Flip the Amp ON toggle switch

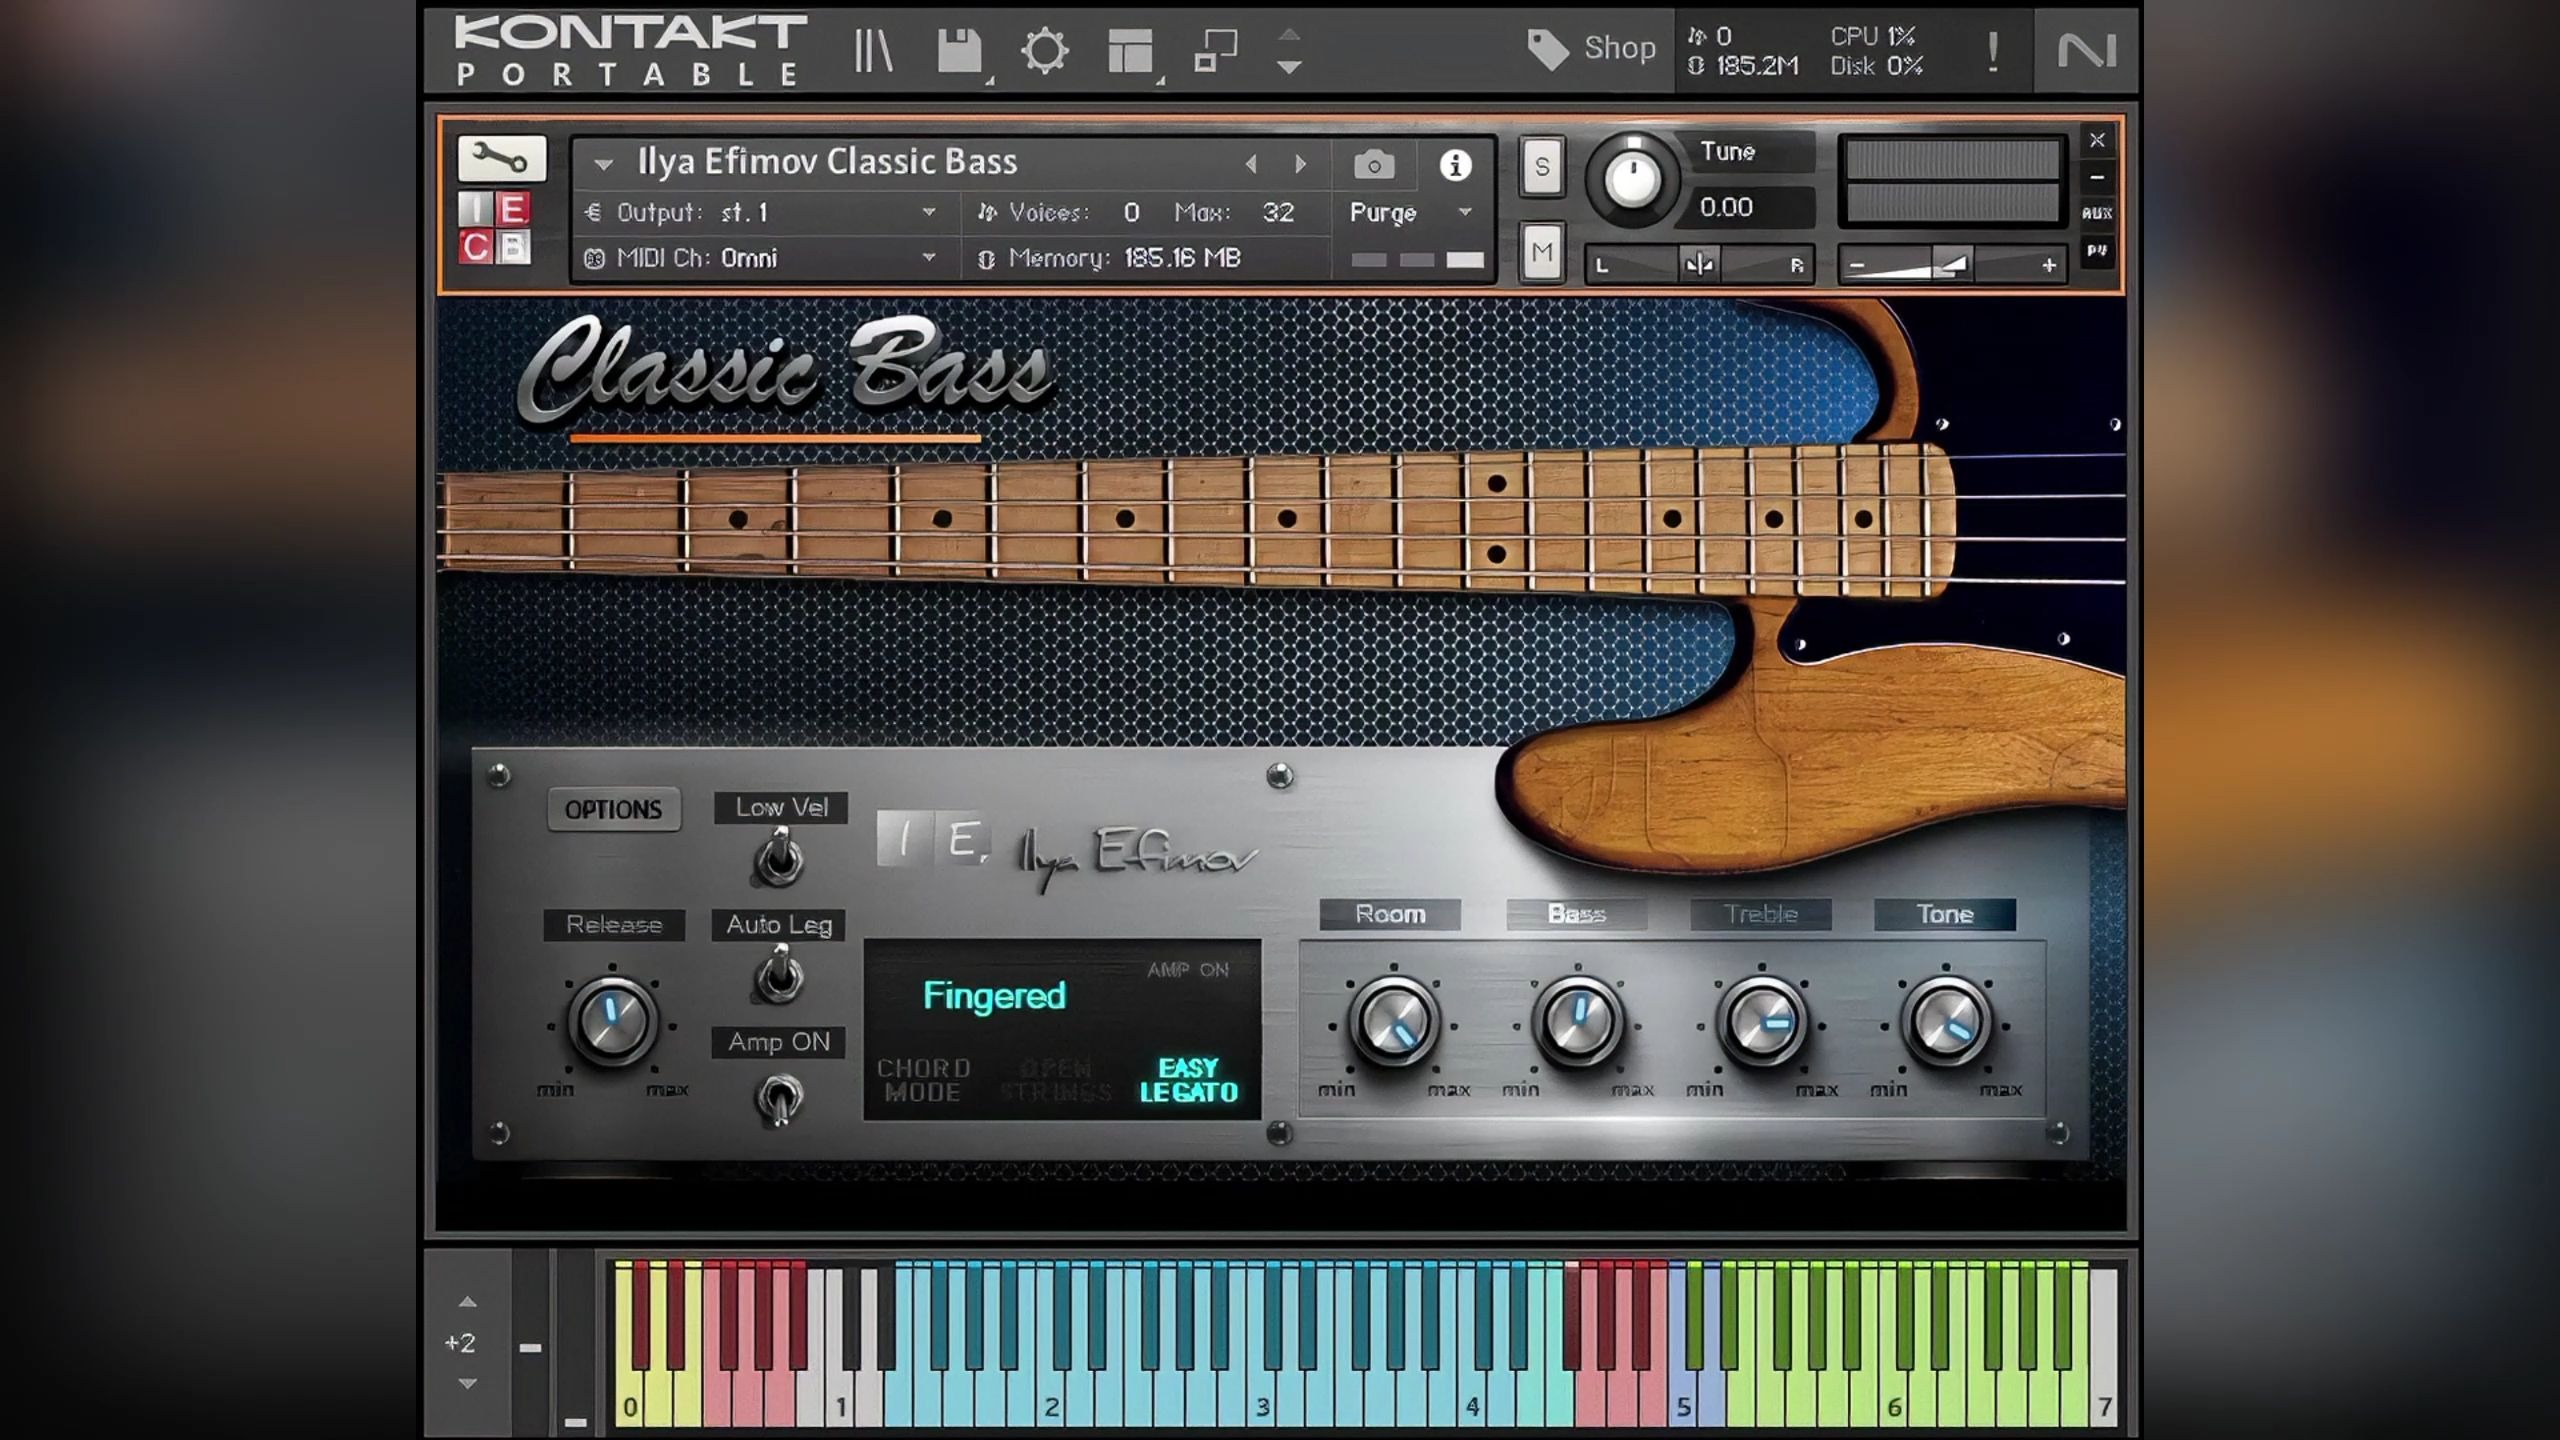[x=779, y=1098]
